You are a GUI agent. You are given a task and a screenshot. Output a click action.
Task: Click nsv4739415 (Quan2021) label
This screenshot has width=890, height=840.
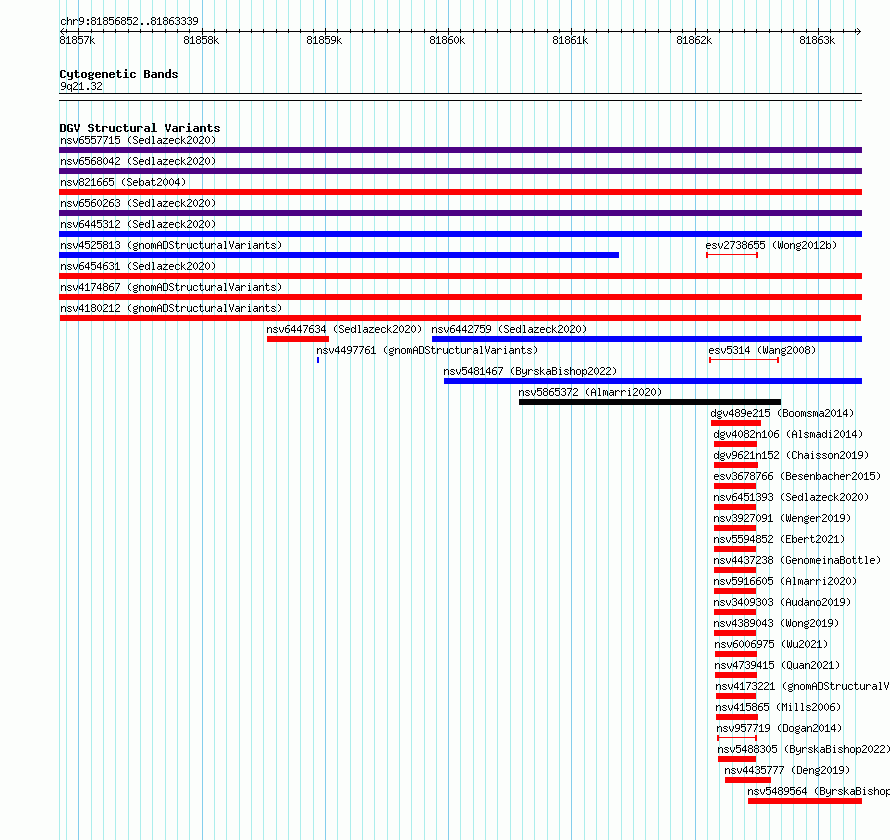[x=777, y=665]
